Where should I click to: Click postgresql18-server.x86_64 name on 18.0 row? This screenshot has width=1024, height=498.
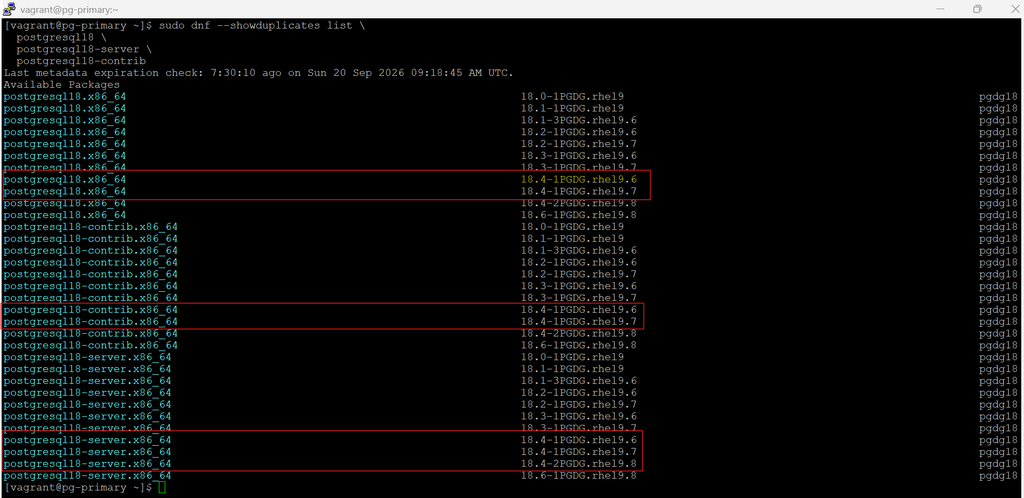[88, 357]
